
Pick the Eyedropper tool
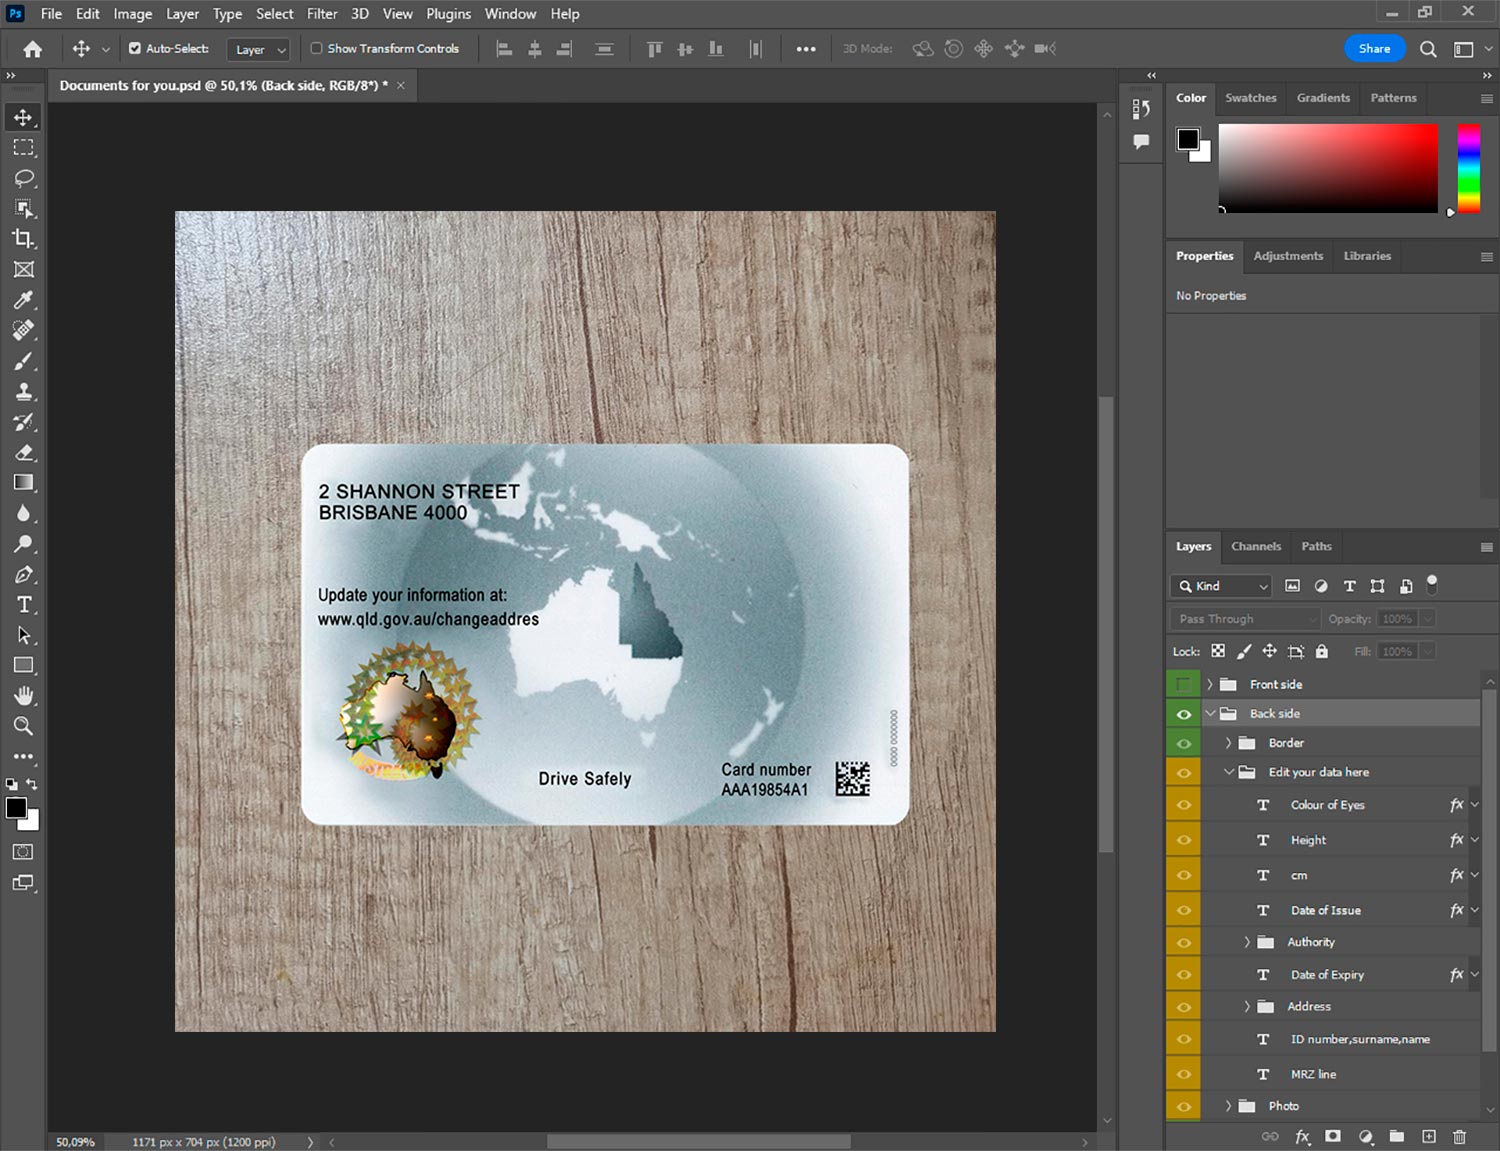point(24,300)
